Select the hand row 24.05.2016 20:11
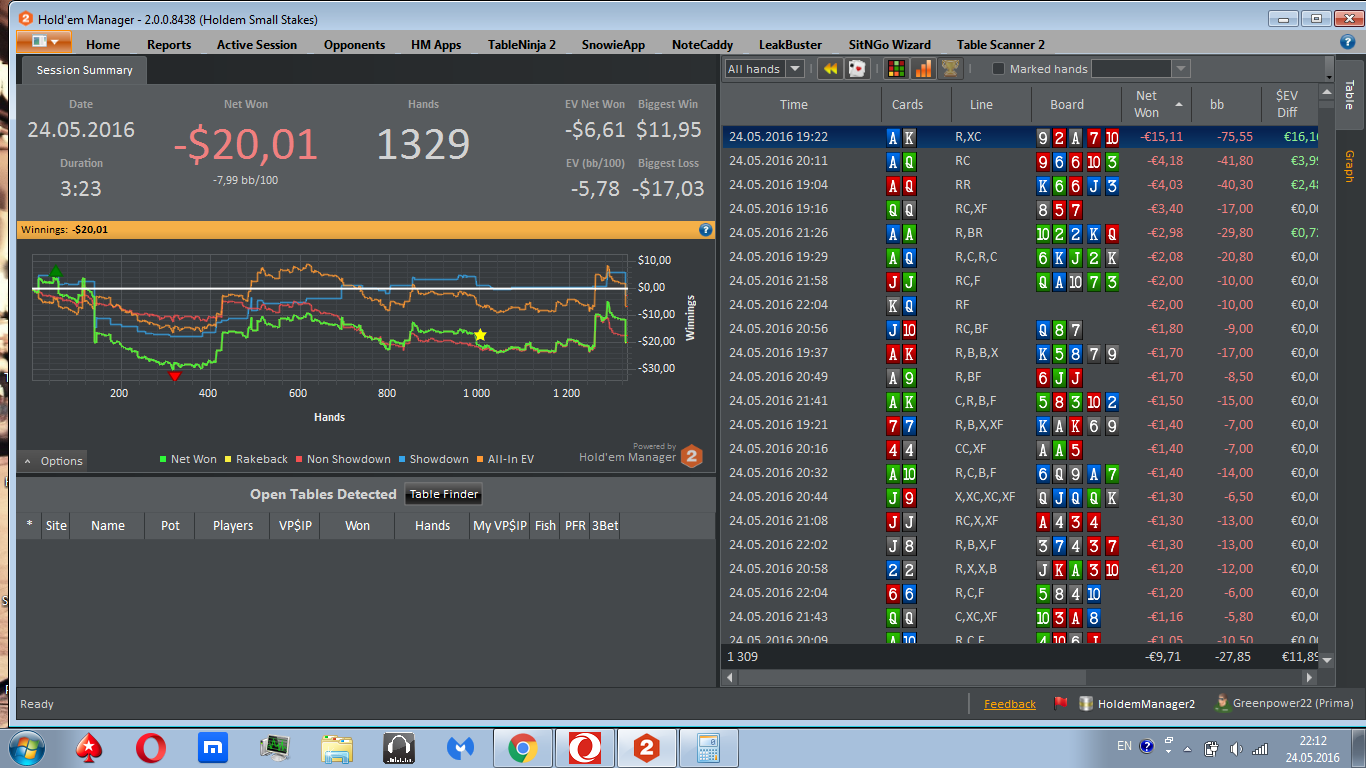The width and height of the screenshot is (1366, 768). click(1020, 161)
